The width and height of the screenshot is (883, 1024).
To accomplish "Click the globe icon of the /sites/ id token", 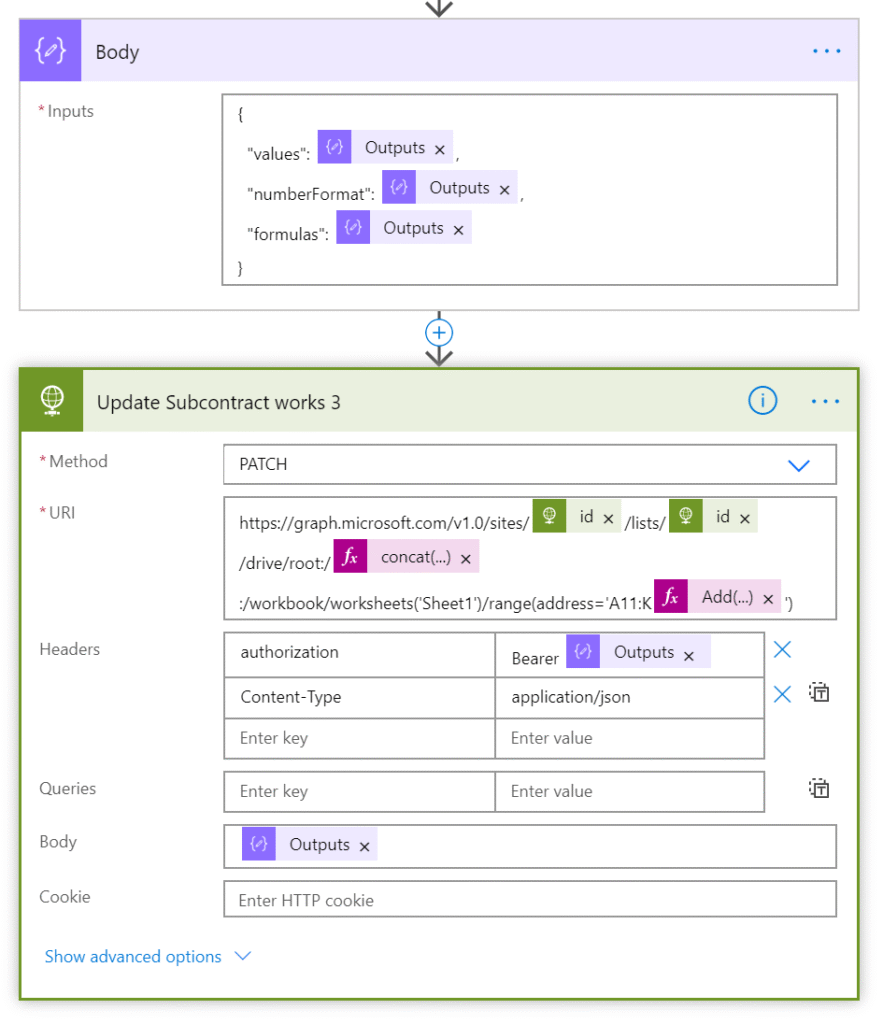I will 549,516.
